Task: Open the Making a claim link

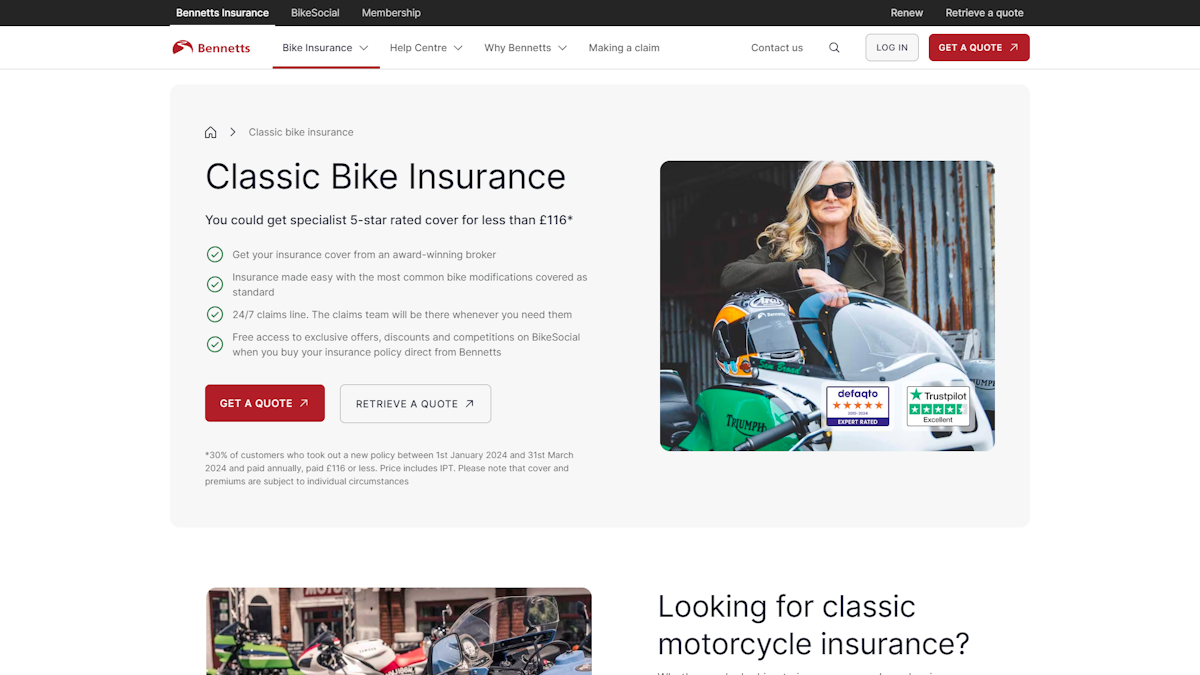Action: 624,47
